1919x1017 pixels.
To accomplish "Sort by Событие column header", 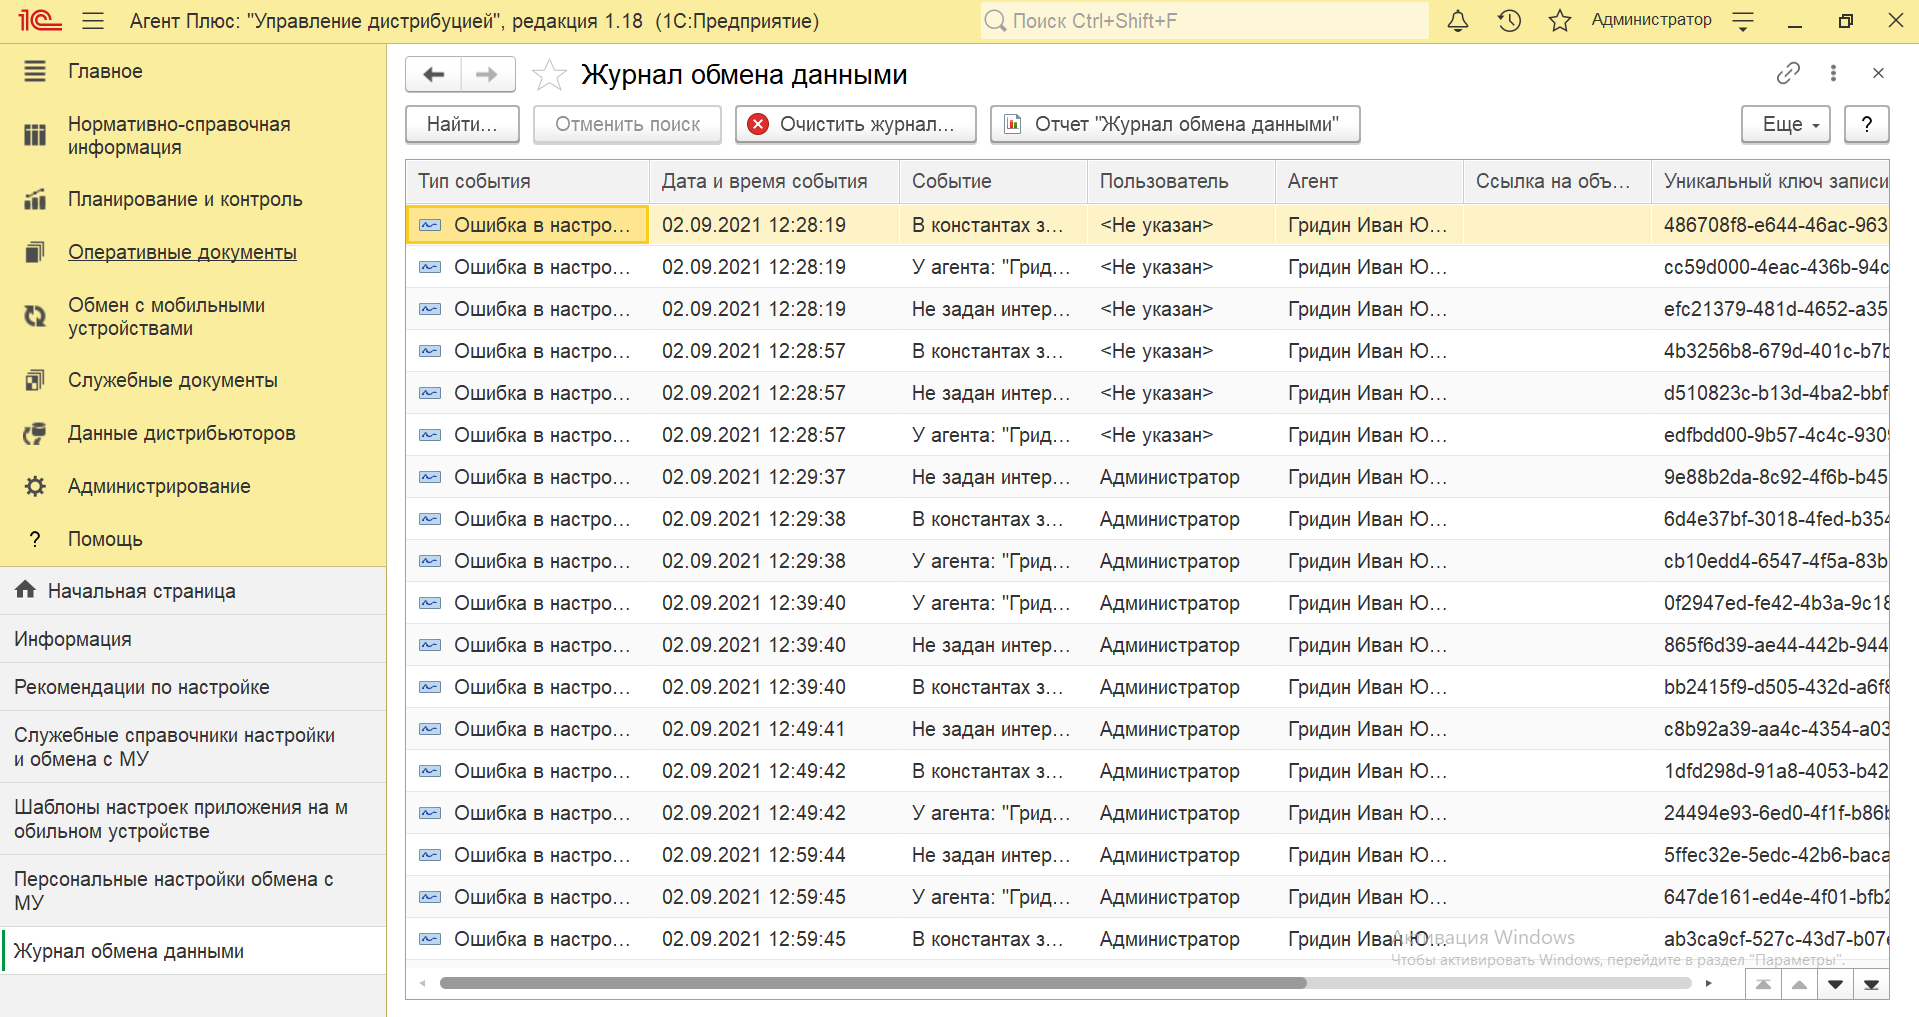I will pos(993,181).
